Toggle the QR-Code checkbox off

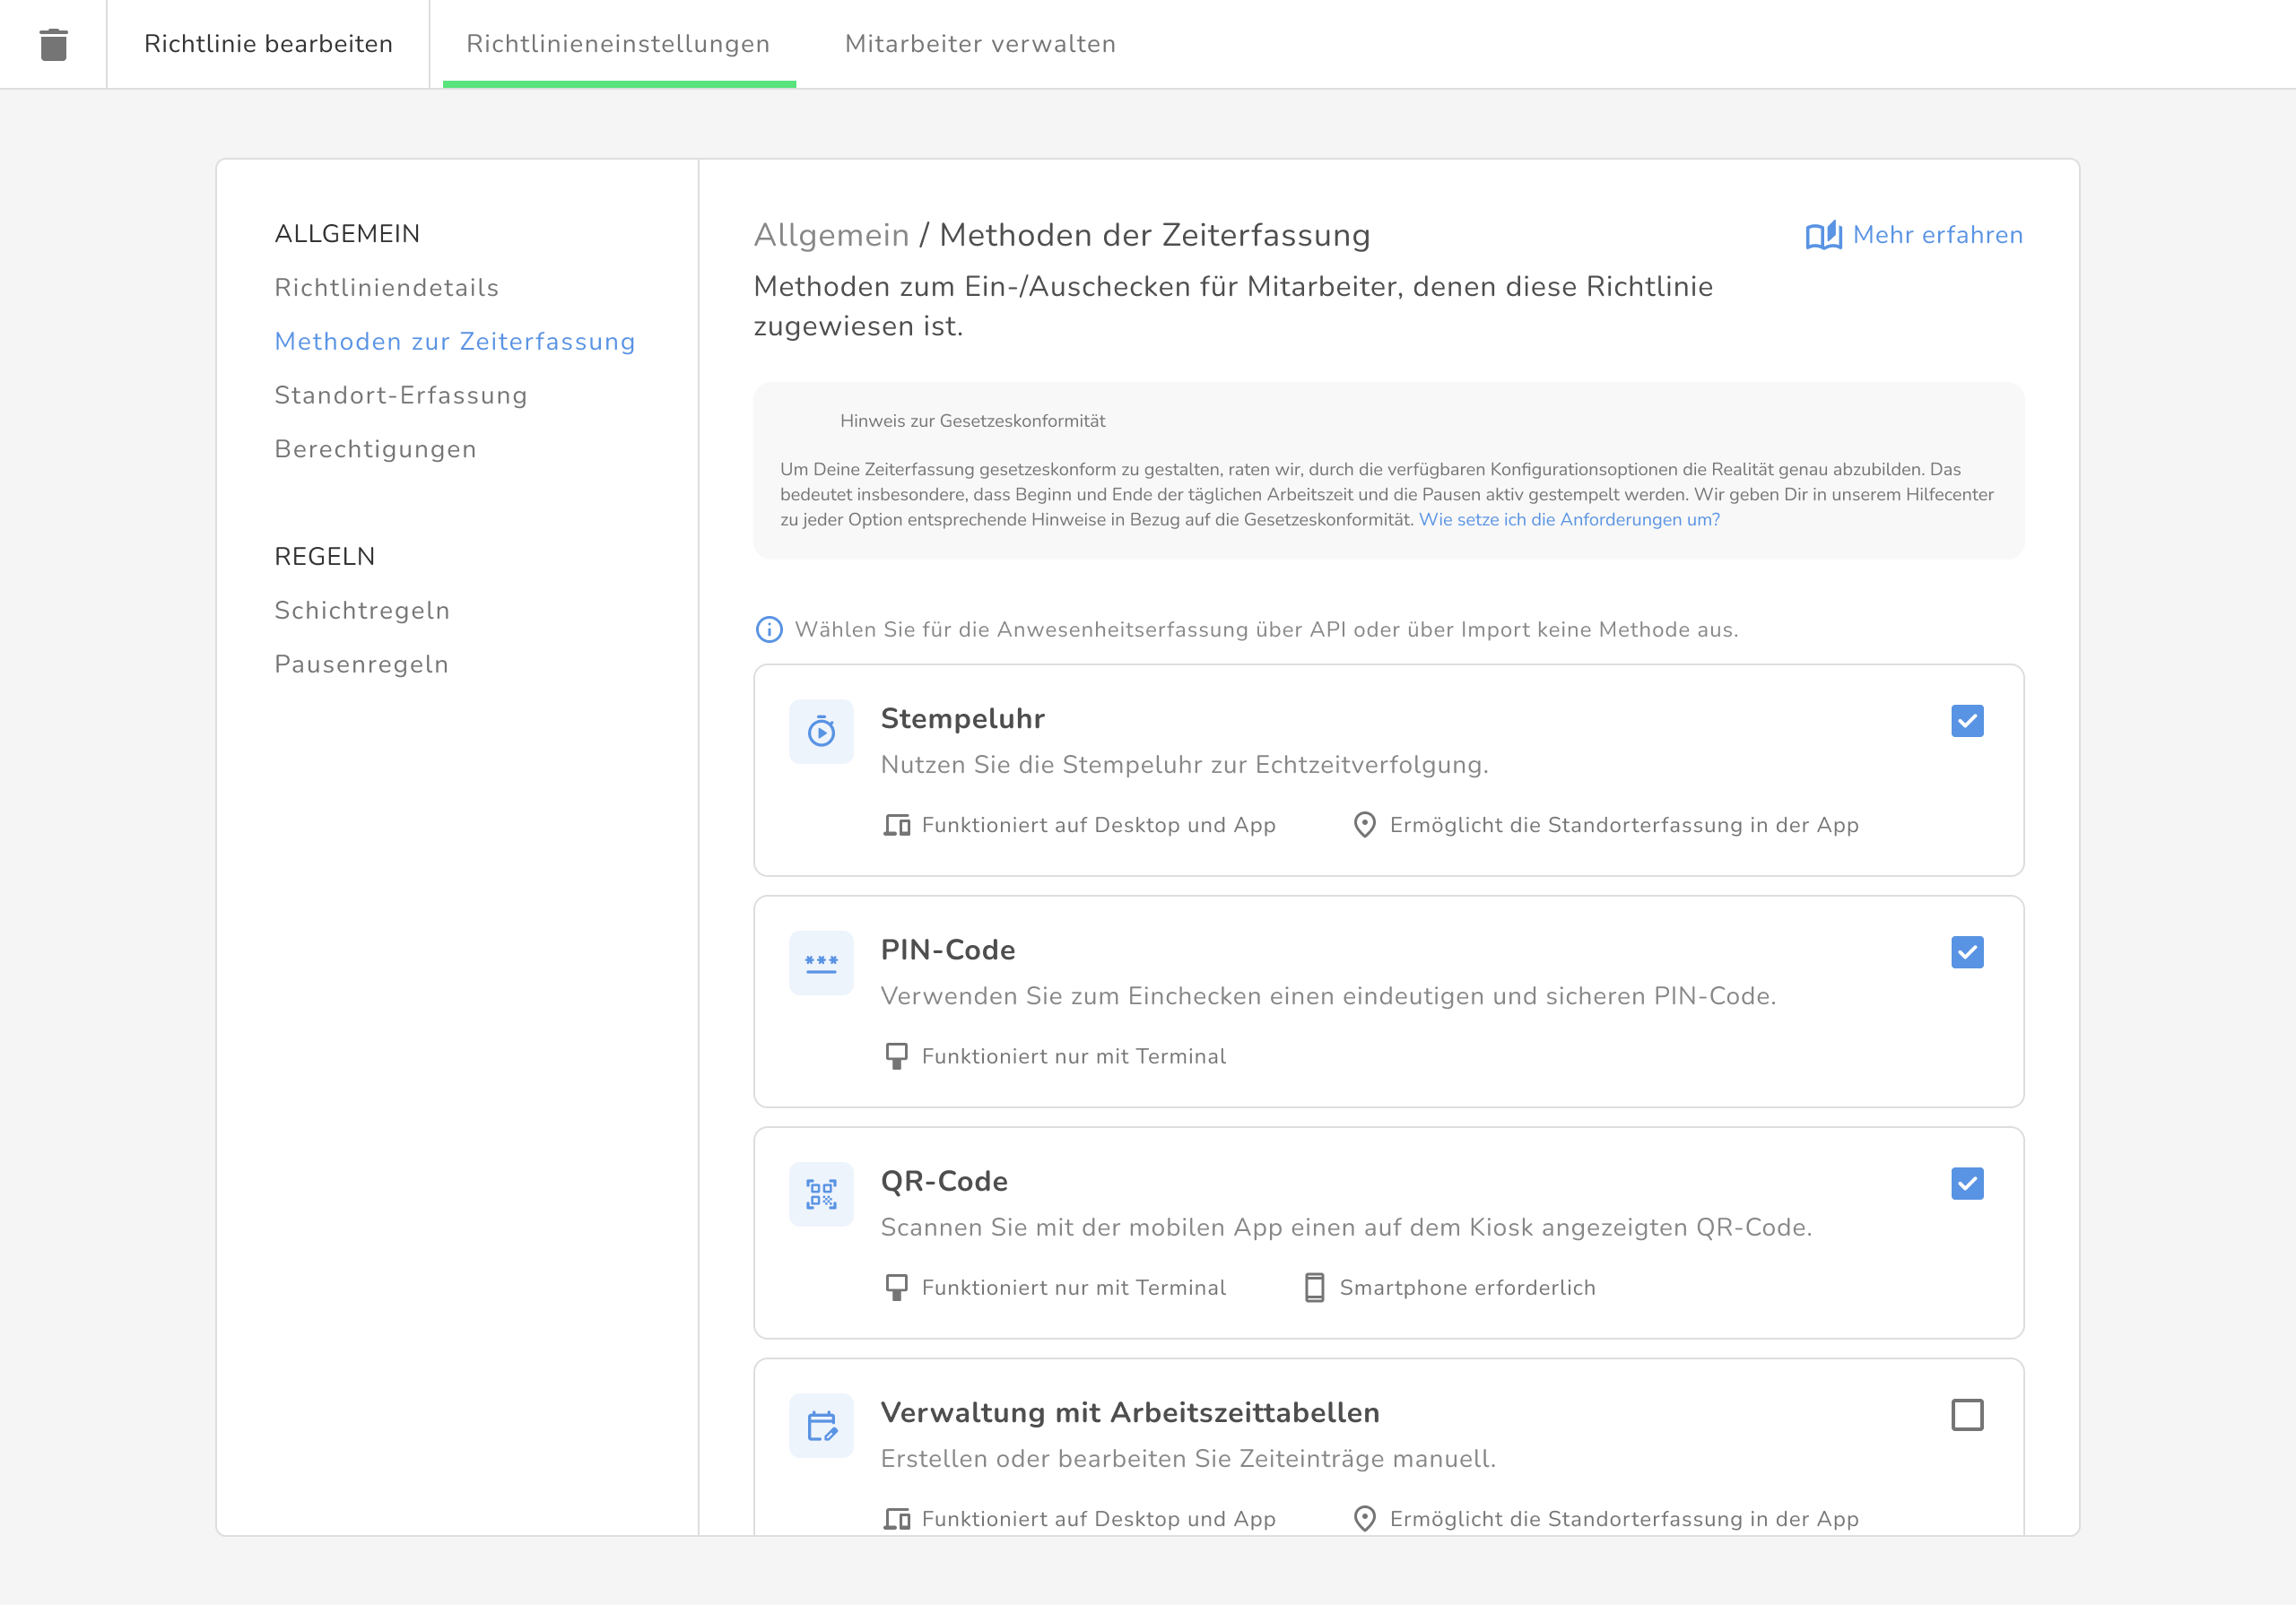[x=1966, y=1184]
